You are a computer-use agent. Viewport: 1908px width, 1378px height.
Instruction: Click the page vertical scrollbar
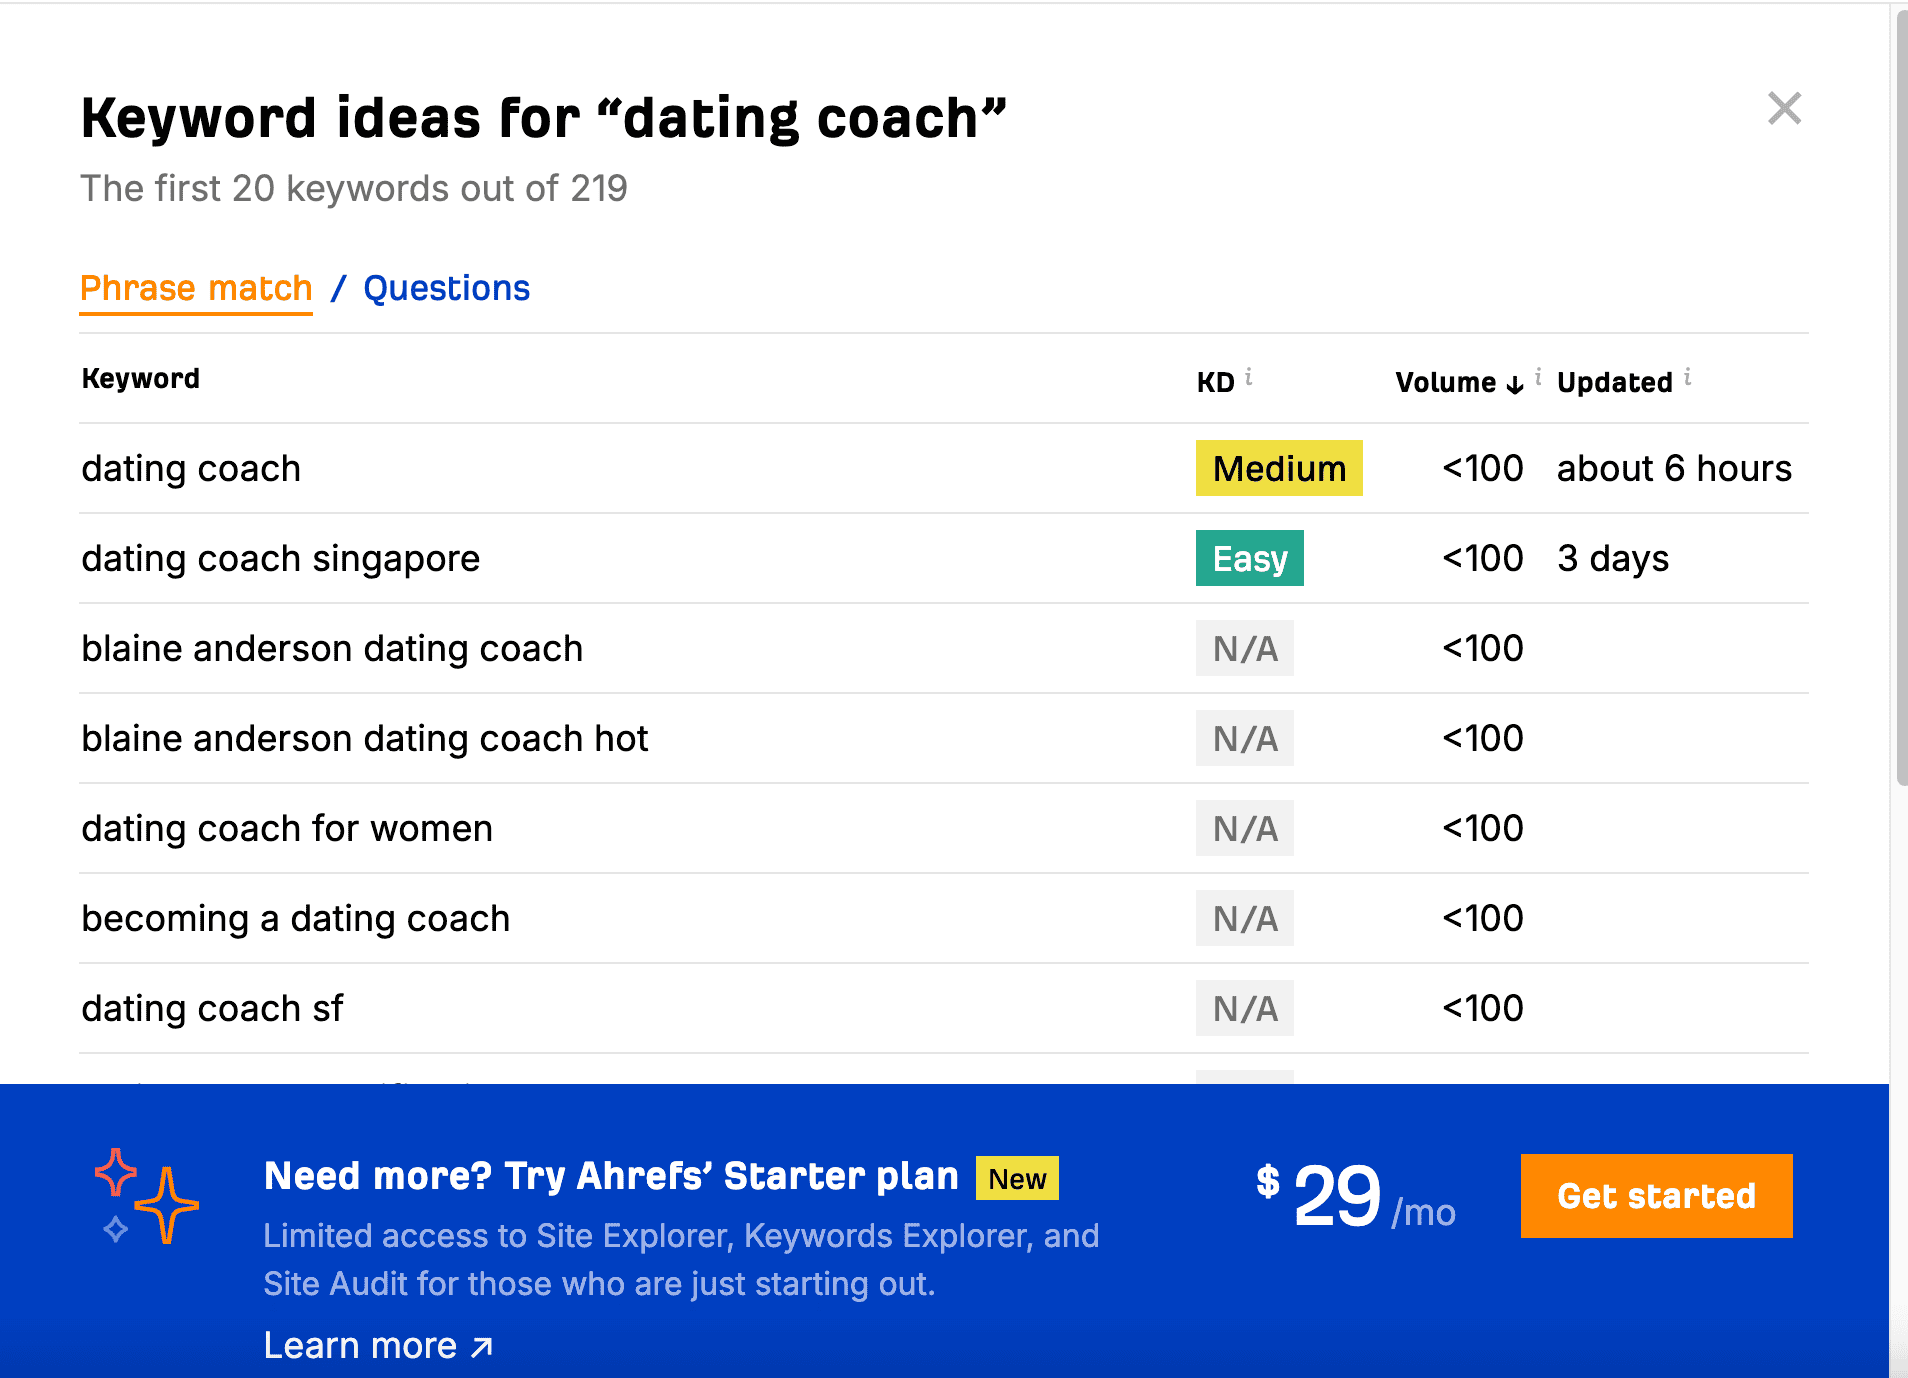(1901, 400)
